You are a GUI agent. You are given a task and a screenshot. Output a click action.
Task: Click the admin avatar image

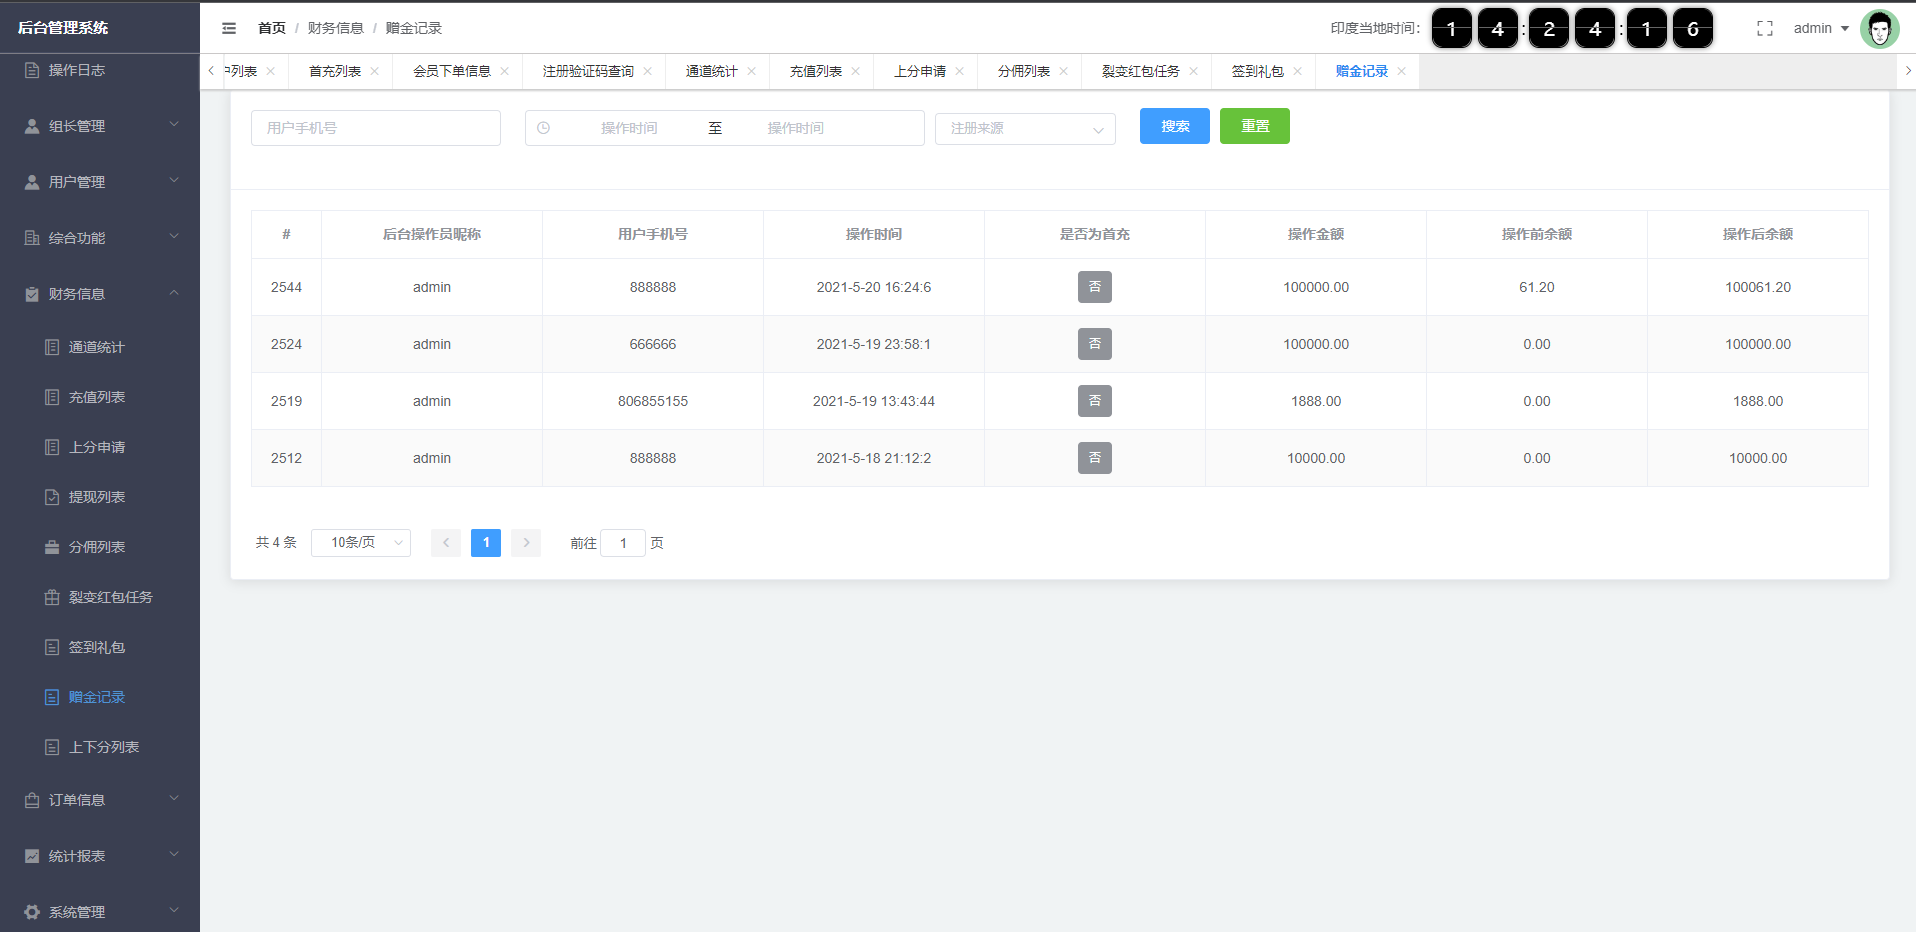(1879, 29)
